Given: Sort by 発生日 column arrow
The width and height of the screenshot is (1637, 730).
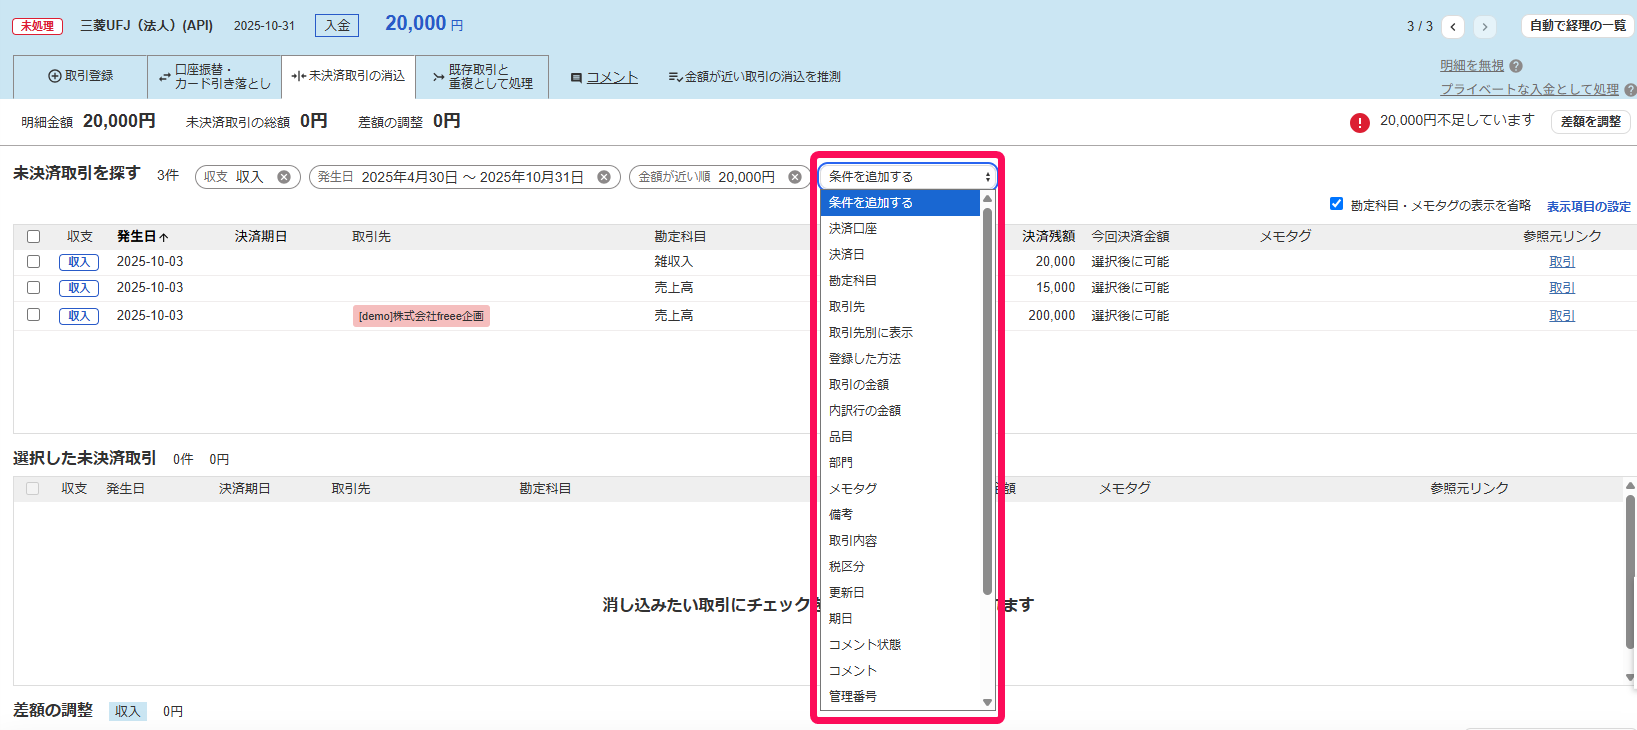Looking at the screenshot, I should (164, 237).
